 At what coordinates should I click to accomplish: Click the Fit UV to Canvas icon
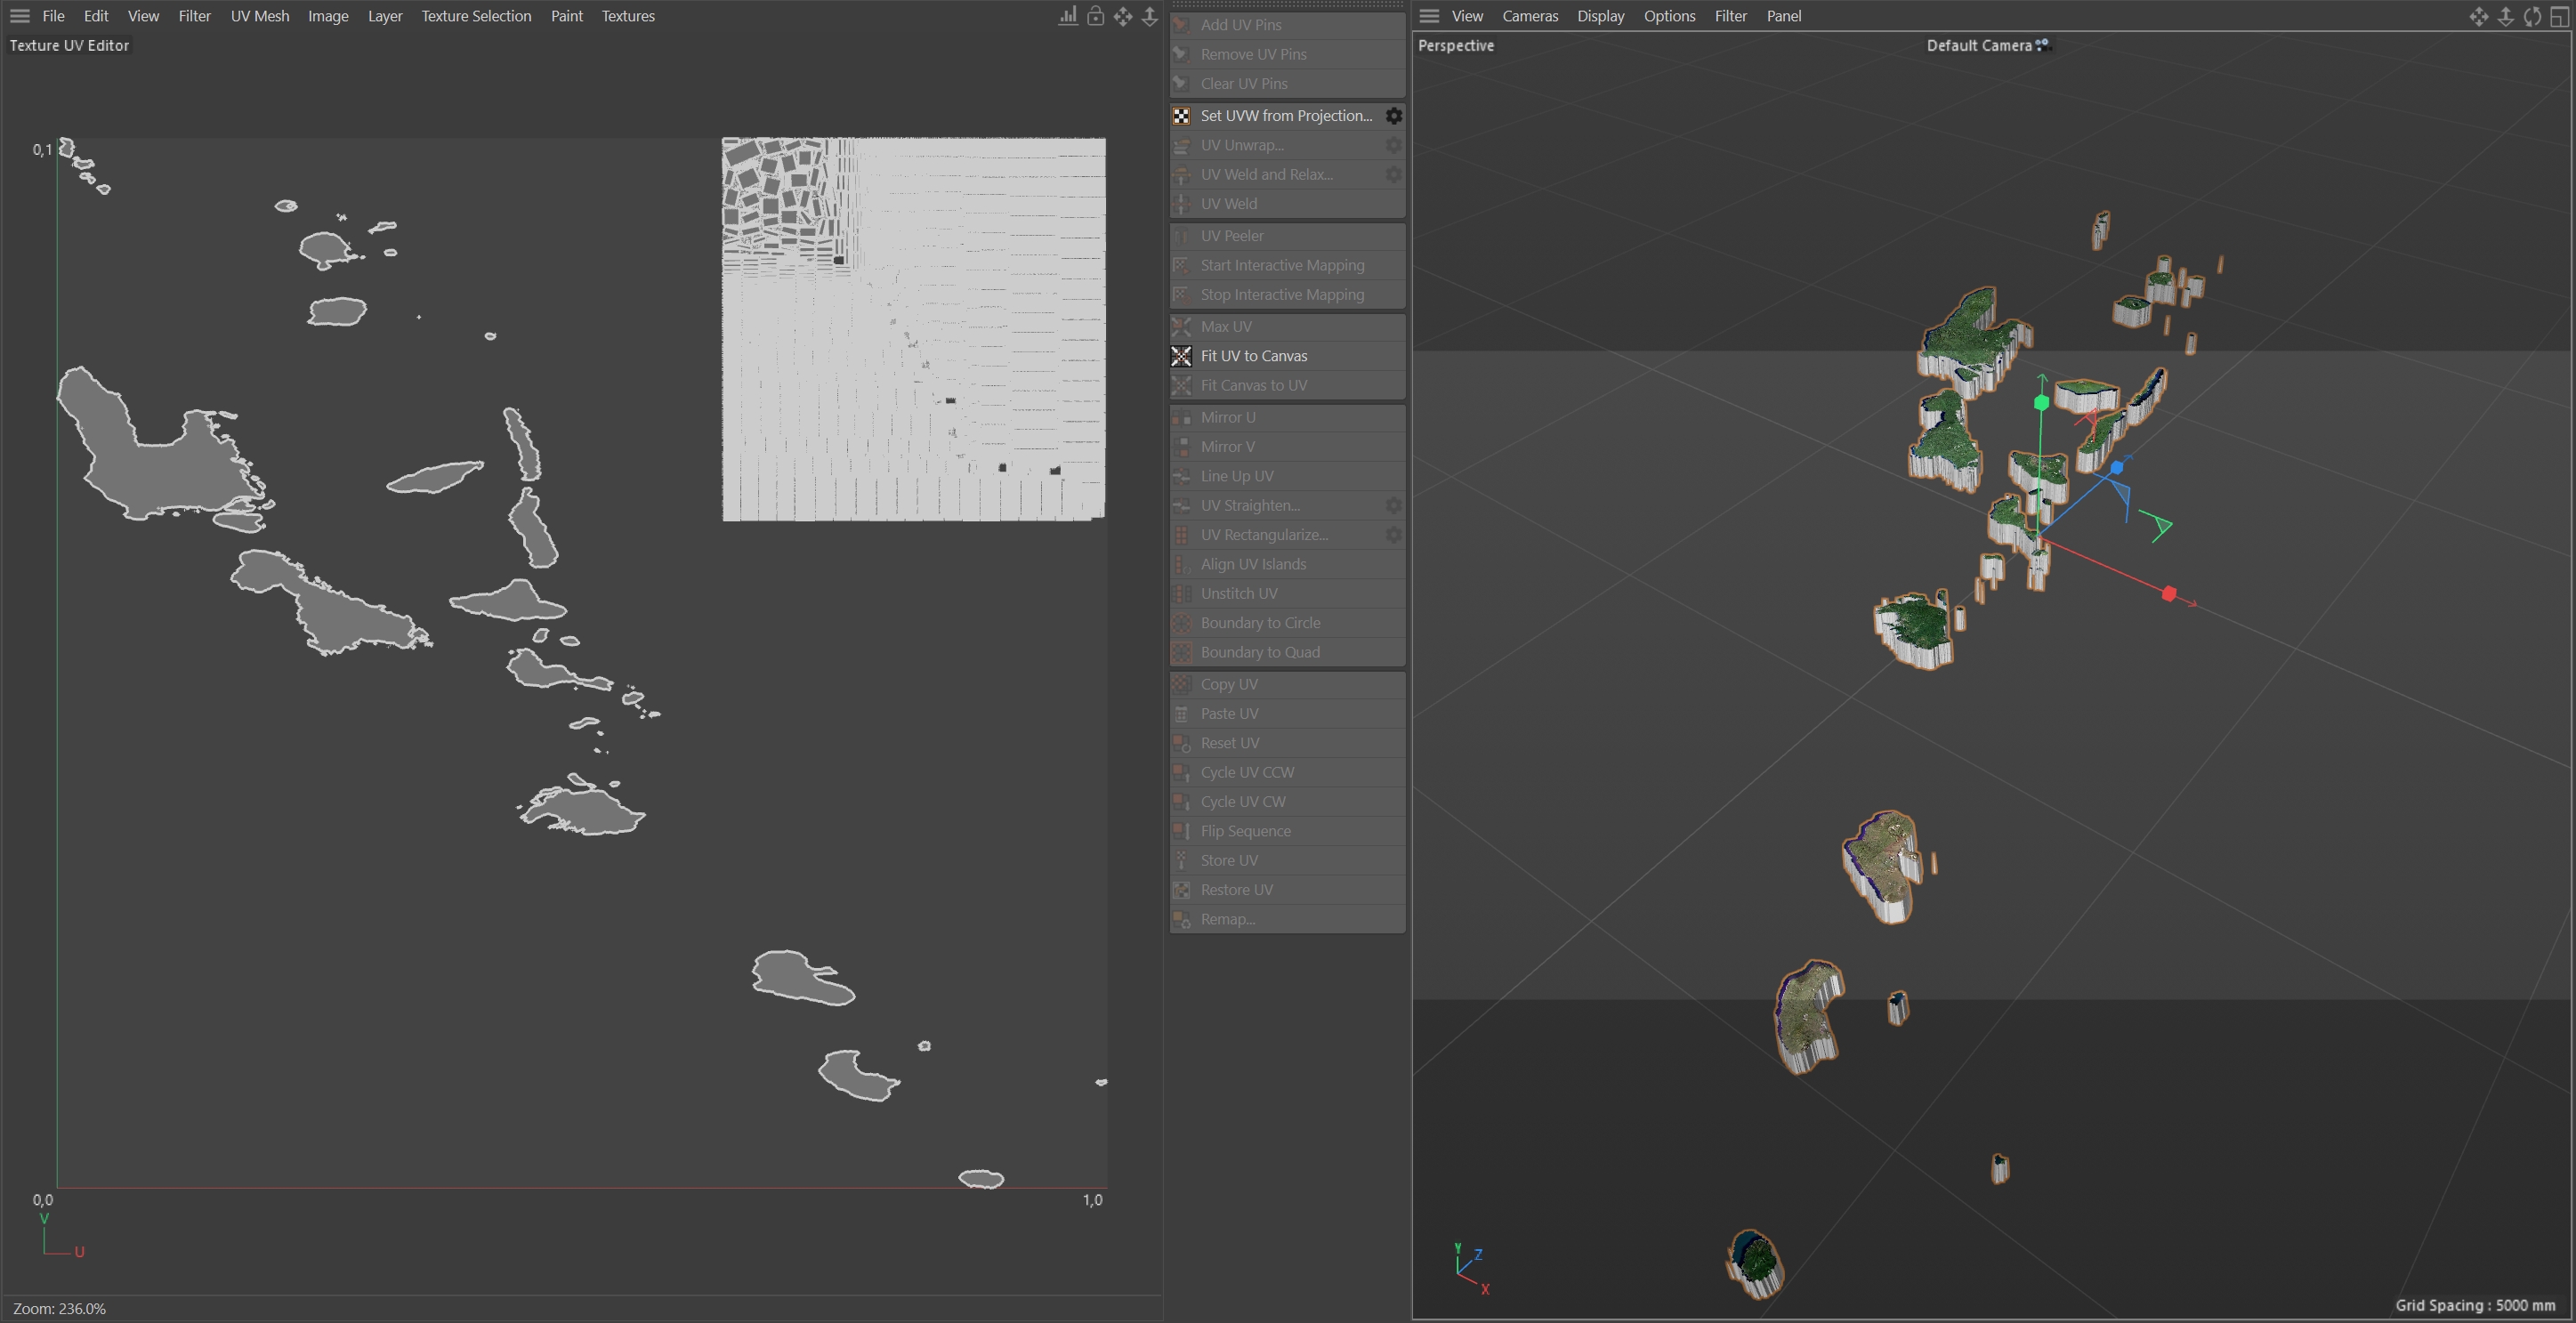[1181, 356]
